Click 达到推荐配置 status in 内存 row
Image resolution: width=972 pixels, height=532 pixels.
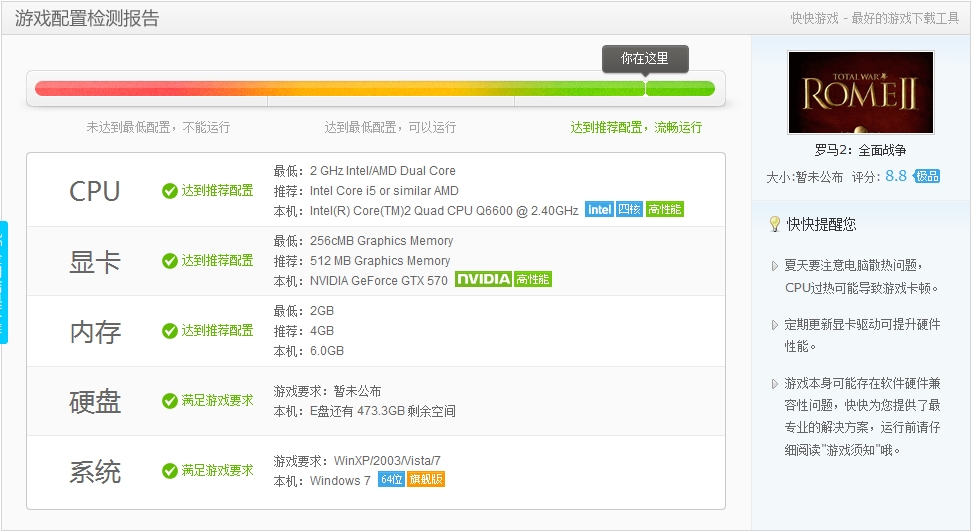click(x=217, y=330)
